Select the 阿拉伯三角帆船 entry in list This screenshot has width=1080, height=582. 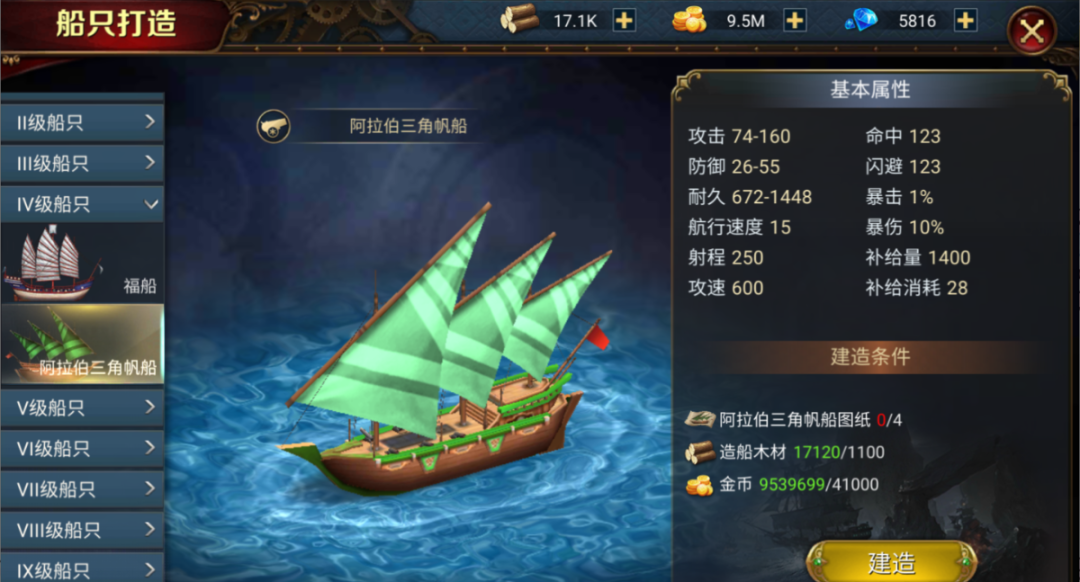coord(82,344)
